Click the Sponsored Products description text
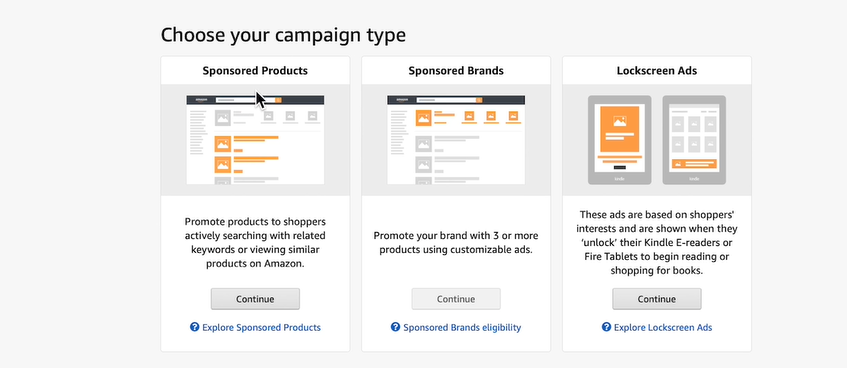Image resolution: width=847 pixels, height=368 pixels. pos(255,243)
